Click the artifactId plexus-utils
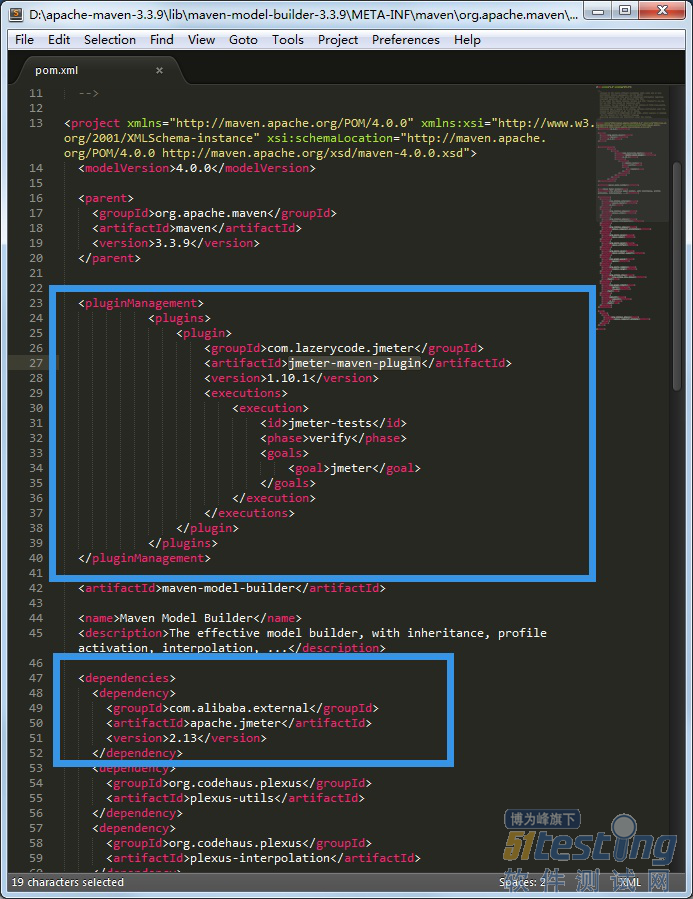693x899 pixels. click(232, 798)
